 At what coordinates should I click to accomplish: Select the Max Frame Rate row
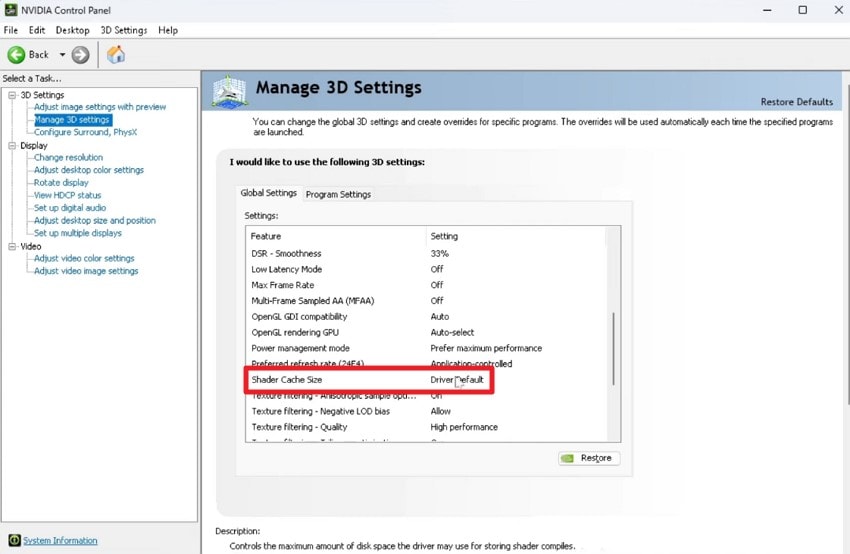coord(426,285)
